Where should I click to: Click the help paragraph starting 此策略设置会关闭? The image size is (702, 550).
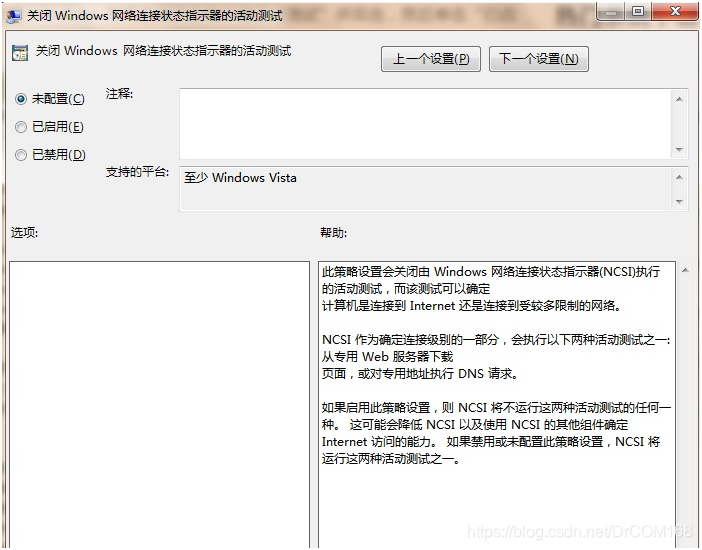pyautogui.click(x=491, y=289)
